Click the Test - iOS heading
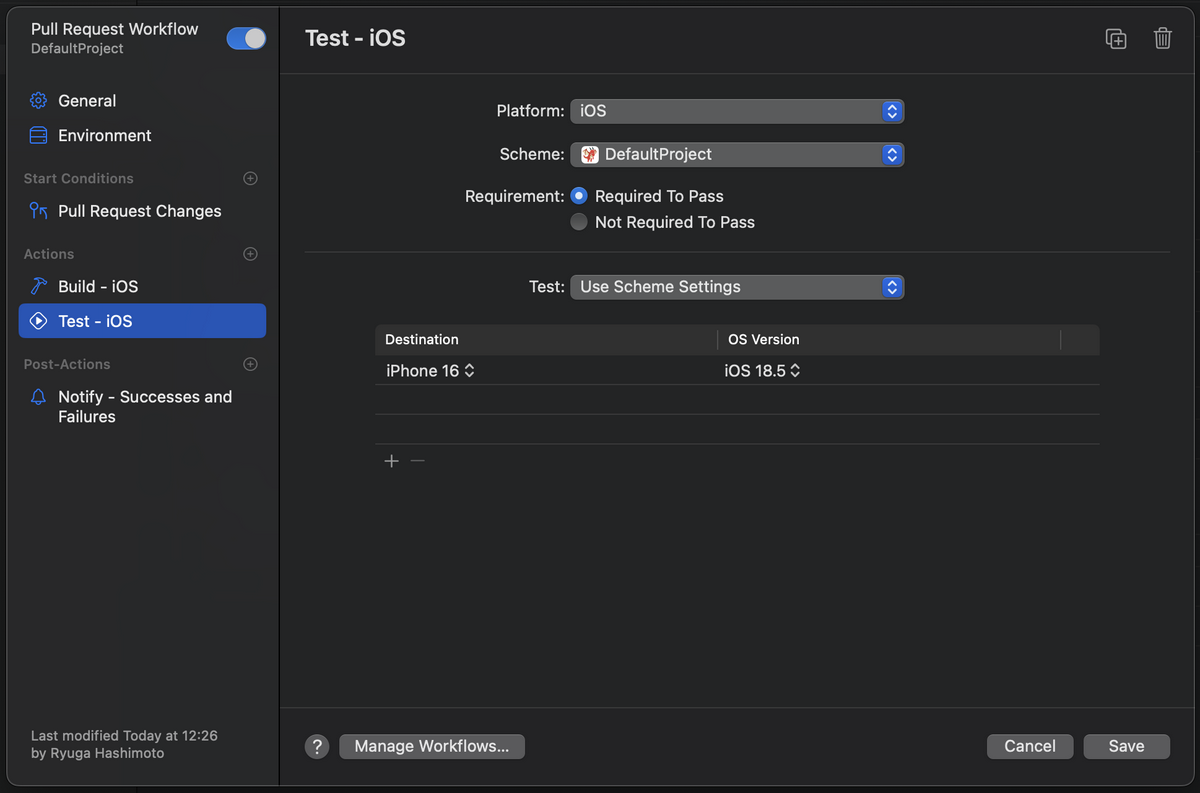 [x=355, y=38]
